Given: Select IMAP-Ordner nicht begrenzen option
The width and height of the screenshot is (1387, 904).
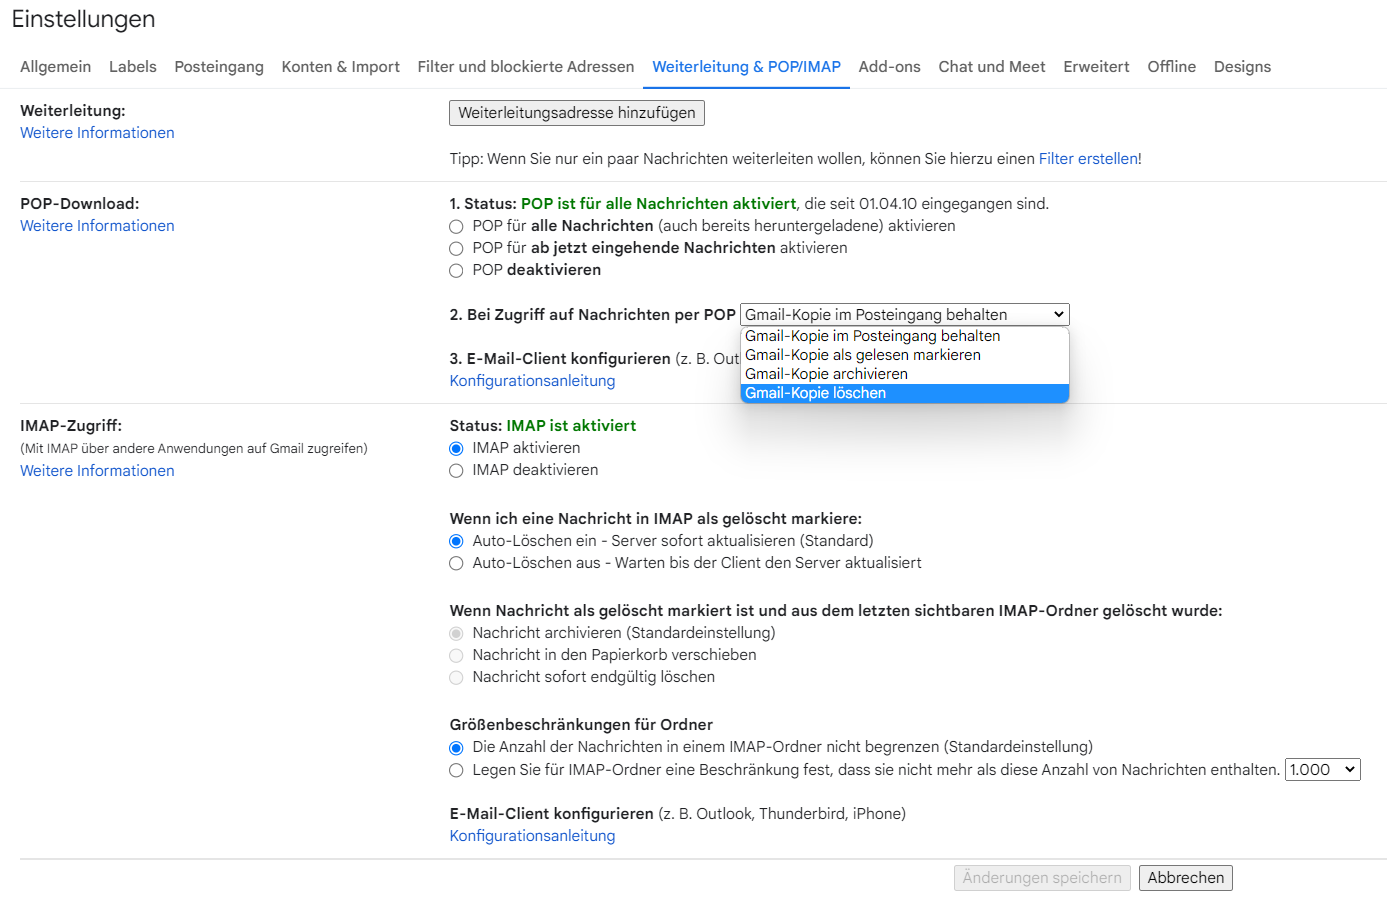Looking at the screenshot, I should (456, 748).
